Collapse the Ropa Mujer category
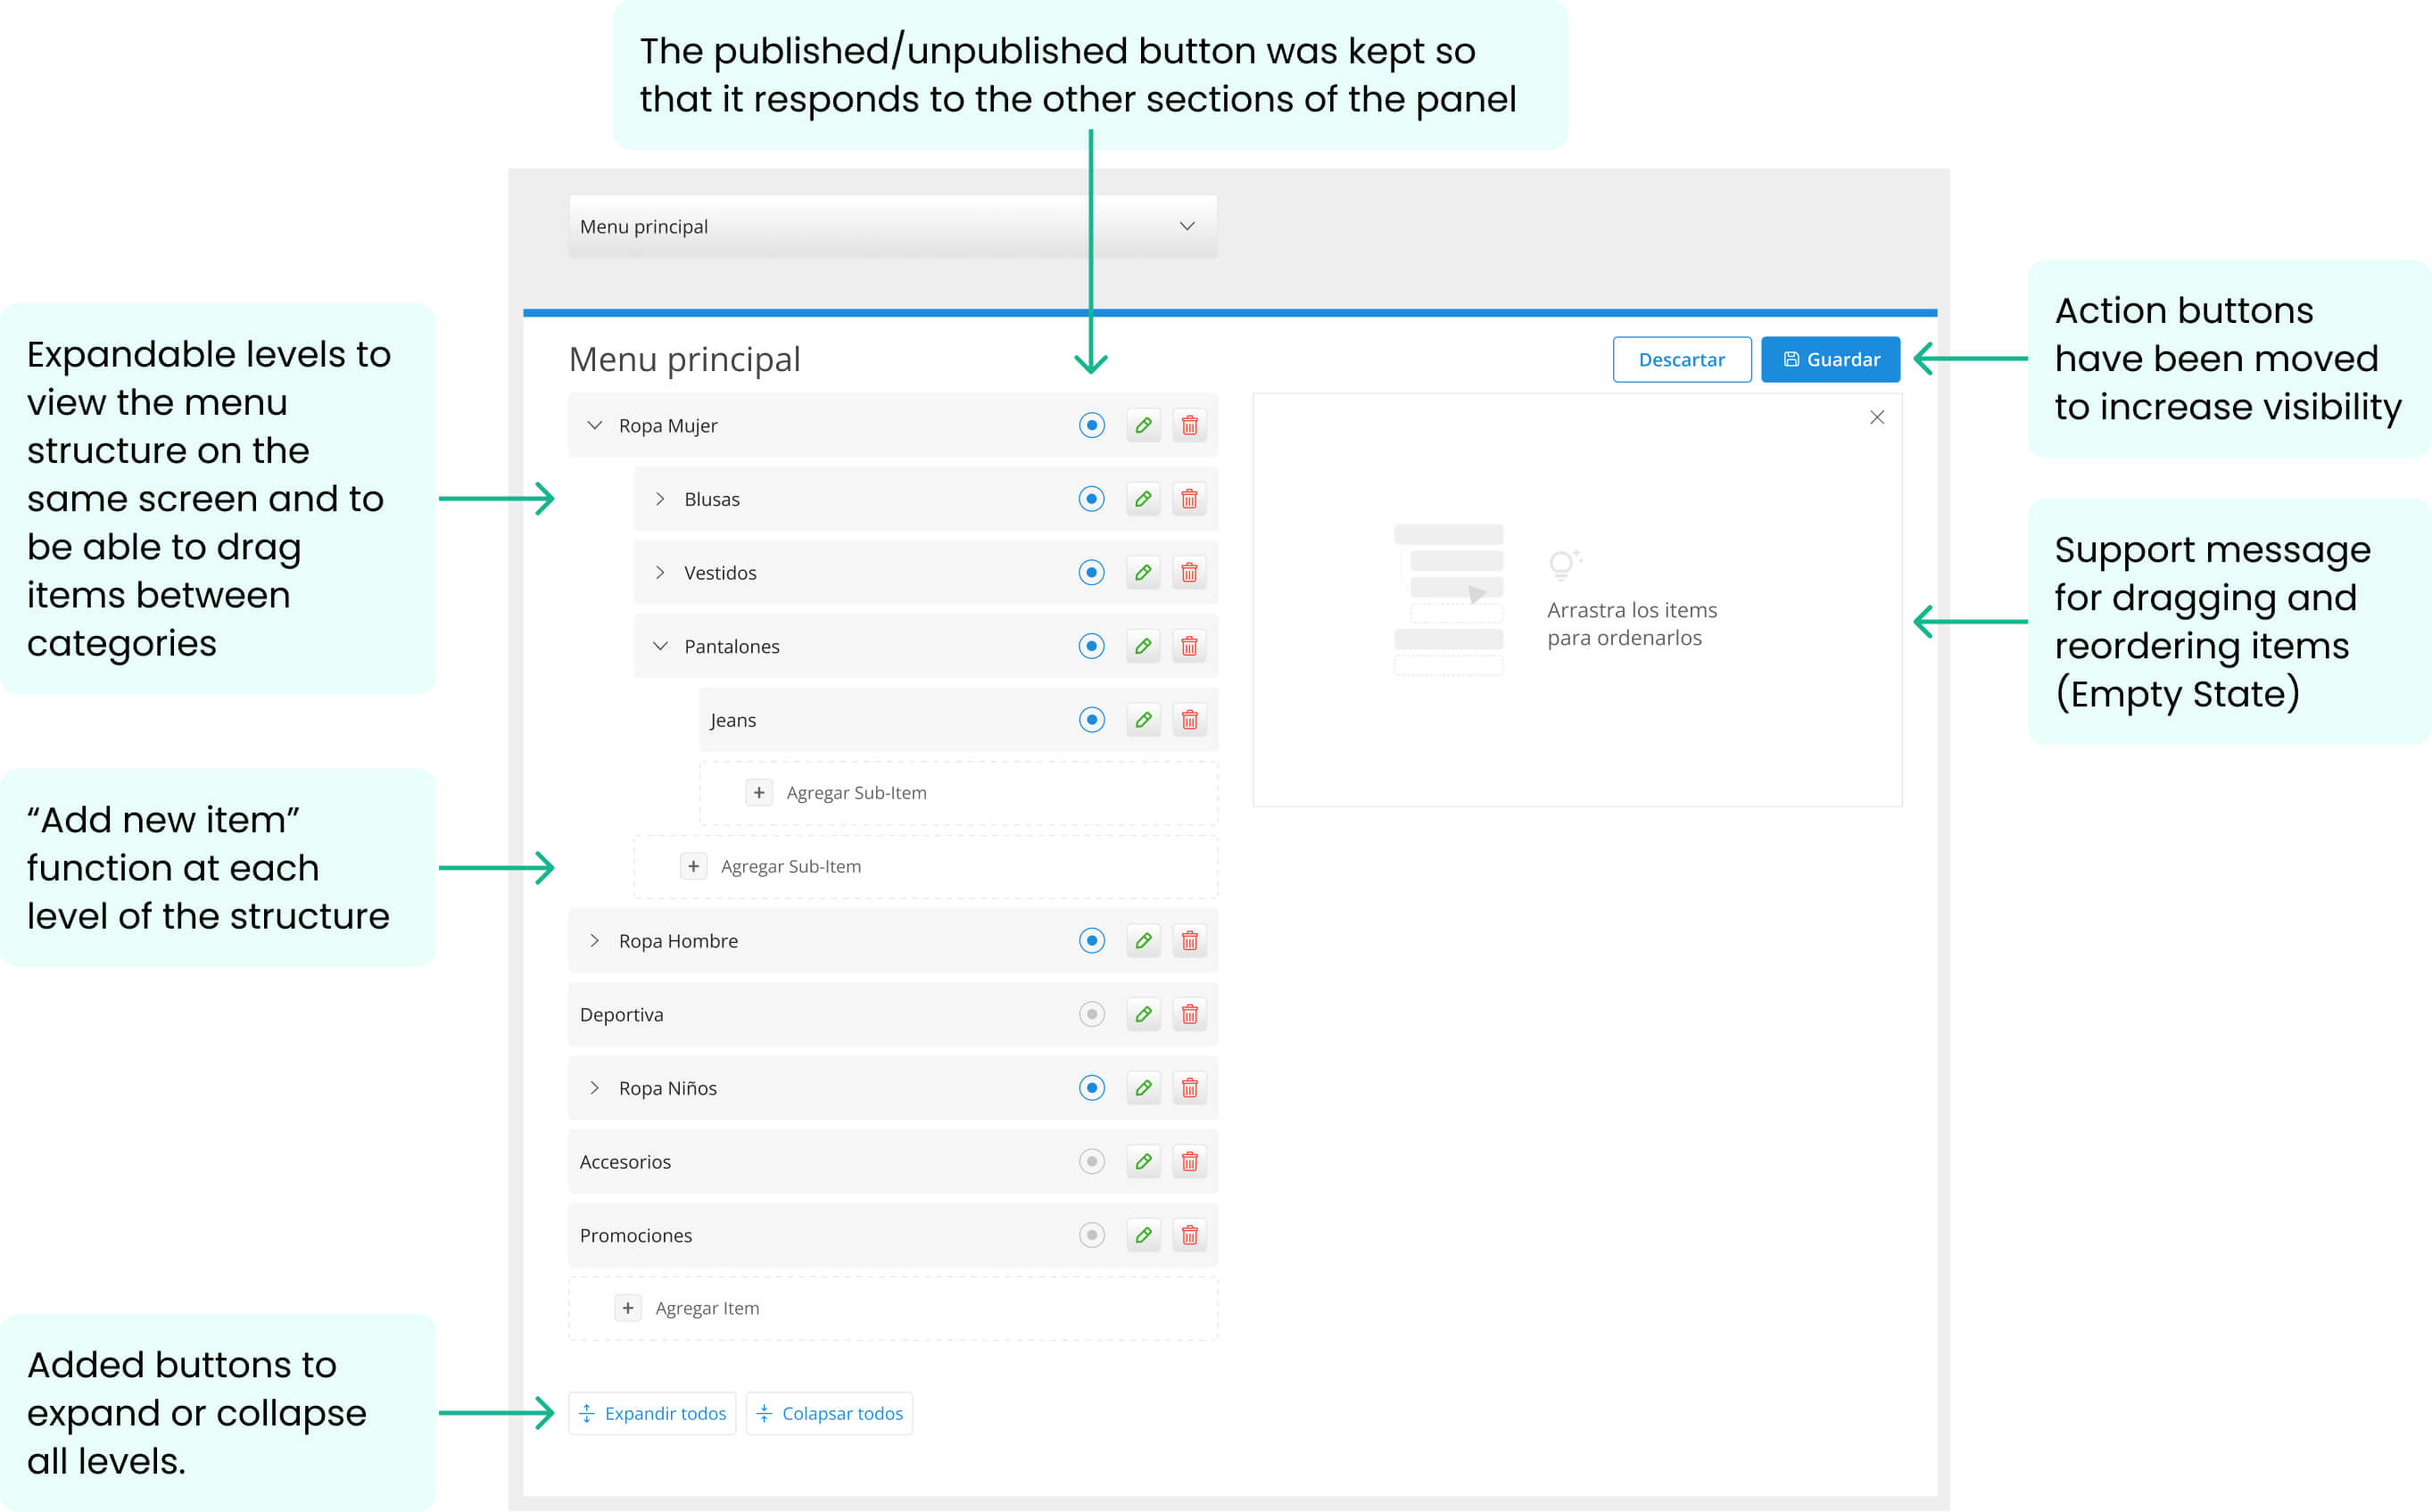This screenshot has width=2432, height=1512. point(595,425)
